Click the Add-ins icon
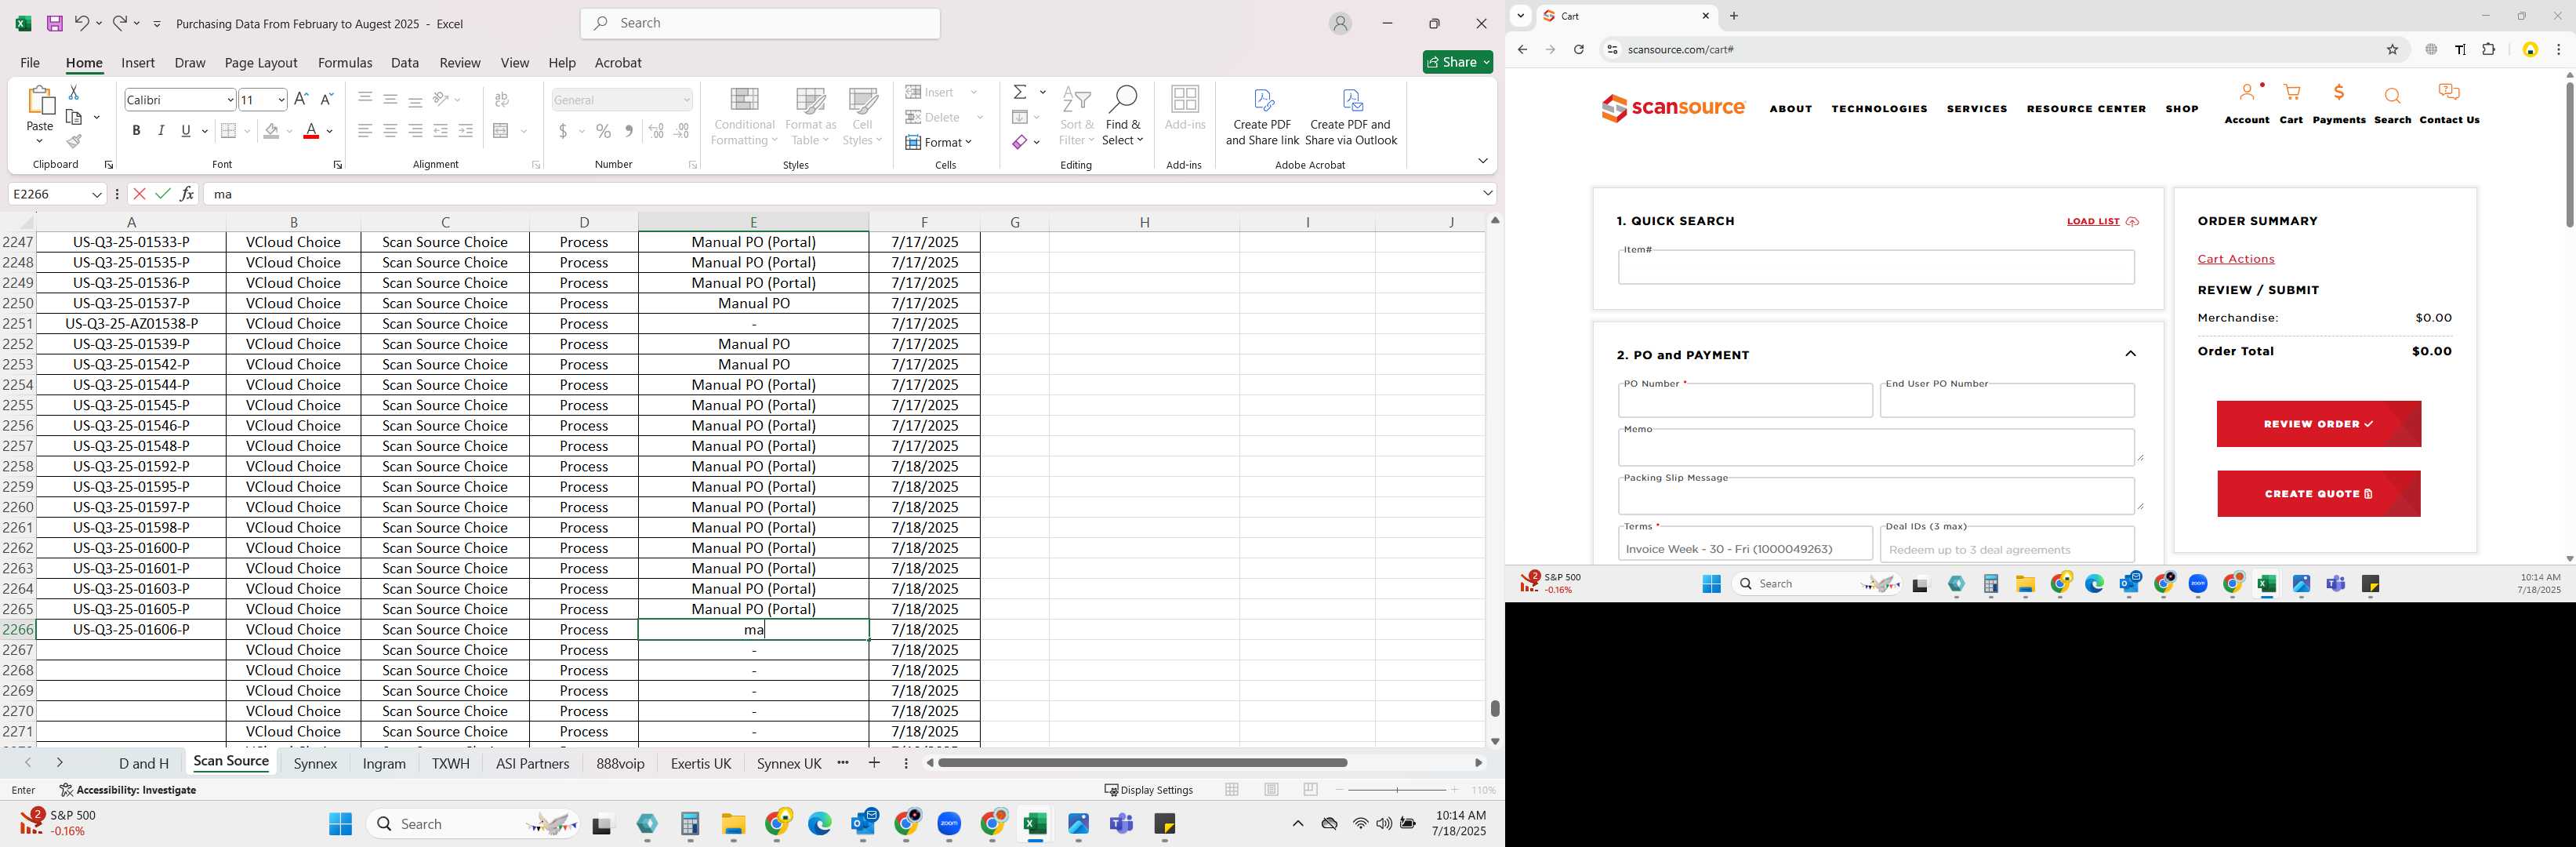This screenshot has width=2576, height=847. [1185, 108]
